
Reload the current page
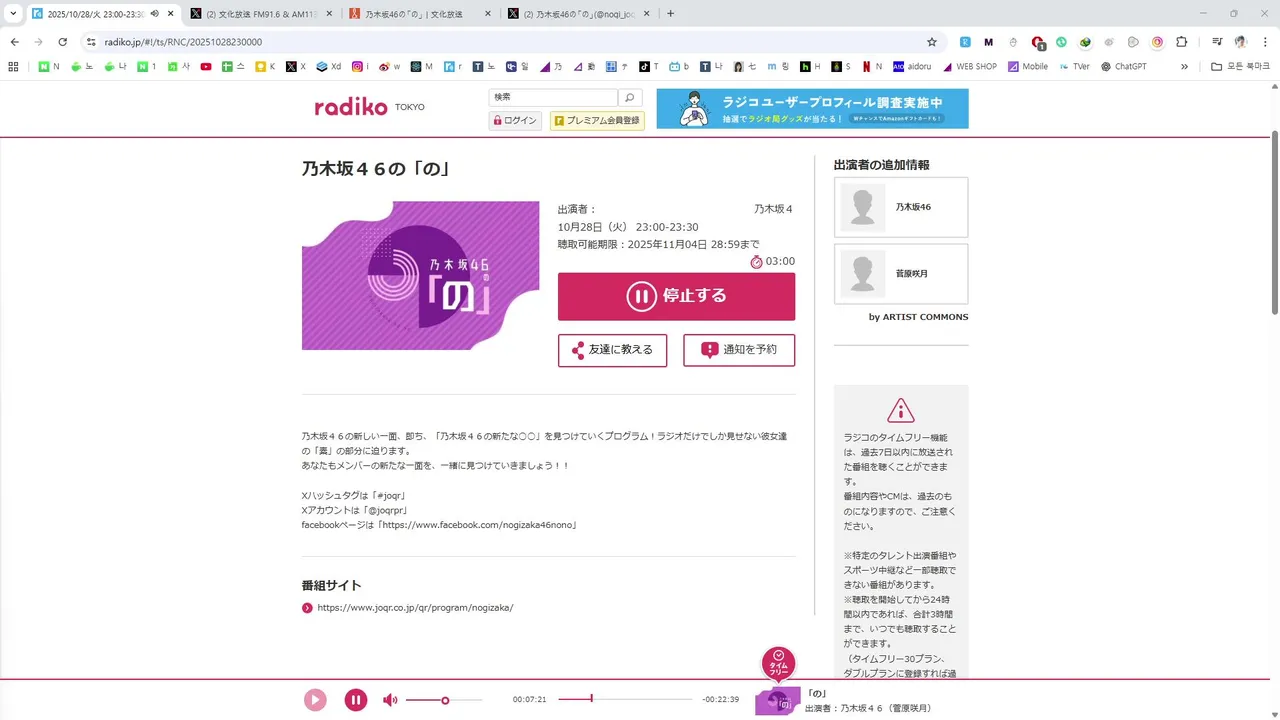click(62, 42)
